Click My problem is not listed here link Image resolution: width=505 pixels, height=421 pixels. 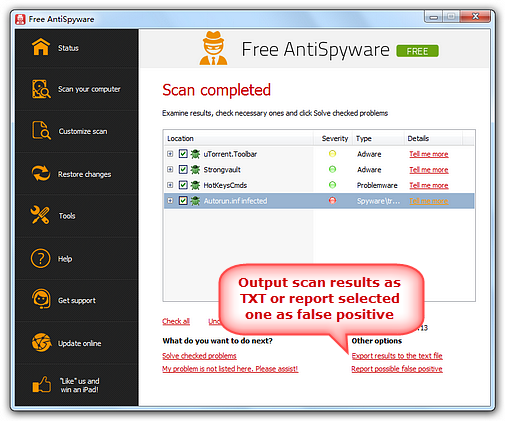(x=230, y=369)
